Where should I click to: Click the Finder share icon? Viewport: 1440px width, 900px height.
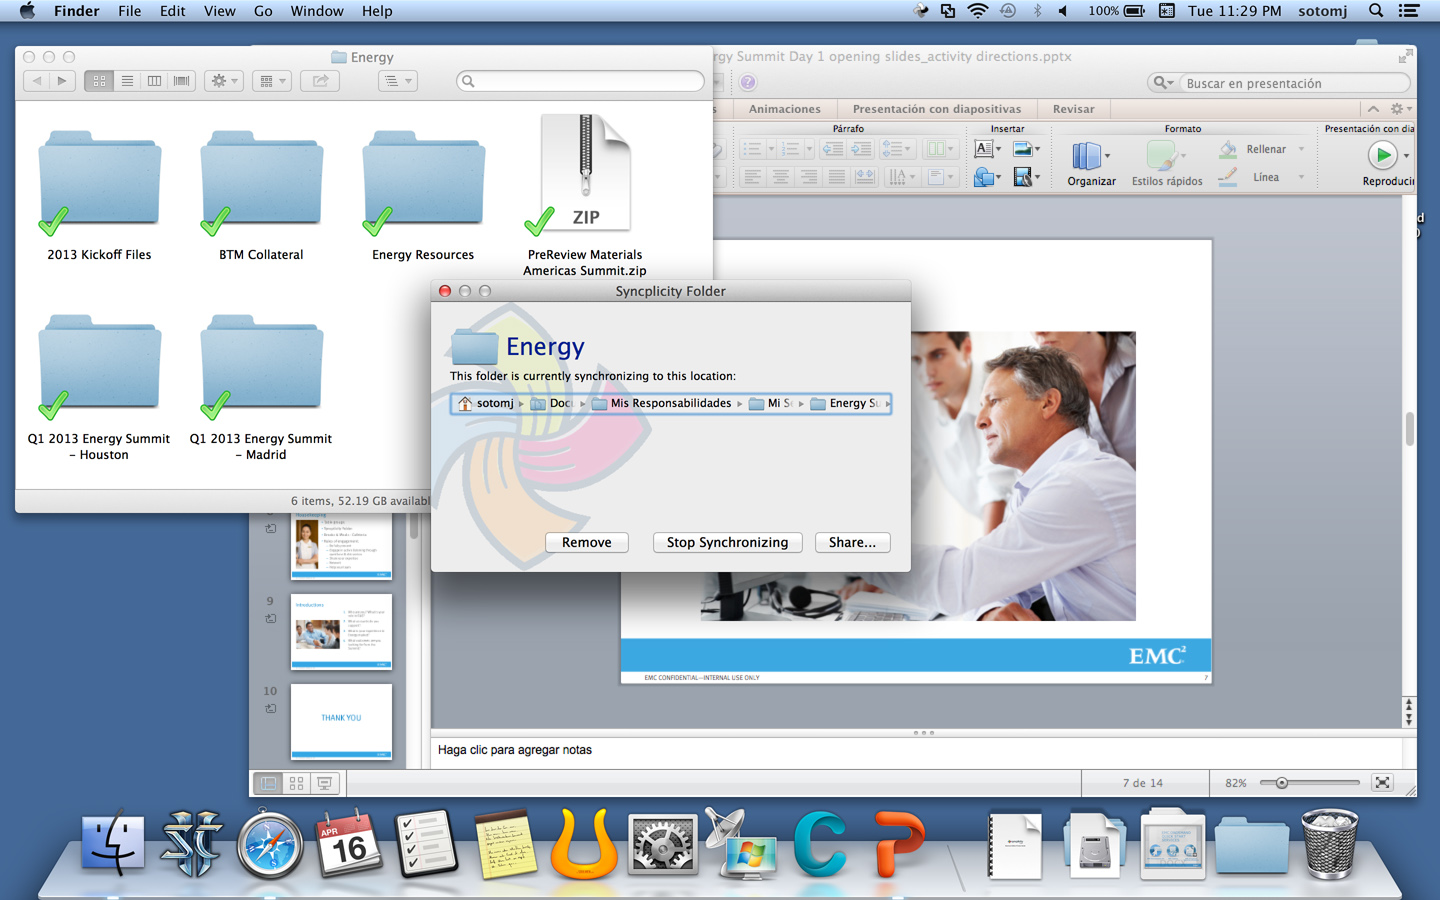coord(320,81)
